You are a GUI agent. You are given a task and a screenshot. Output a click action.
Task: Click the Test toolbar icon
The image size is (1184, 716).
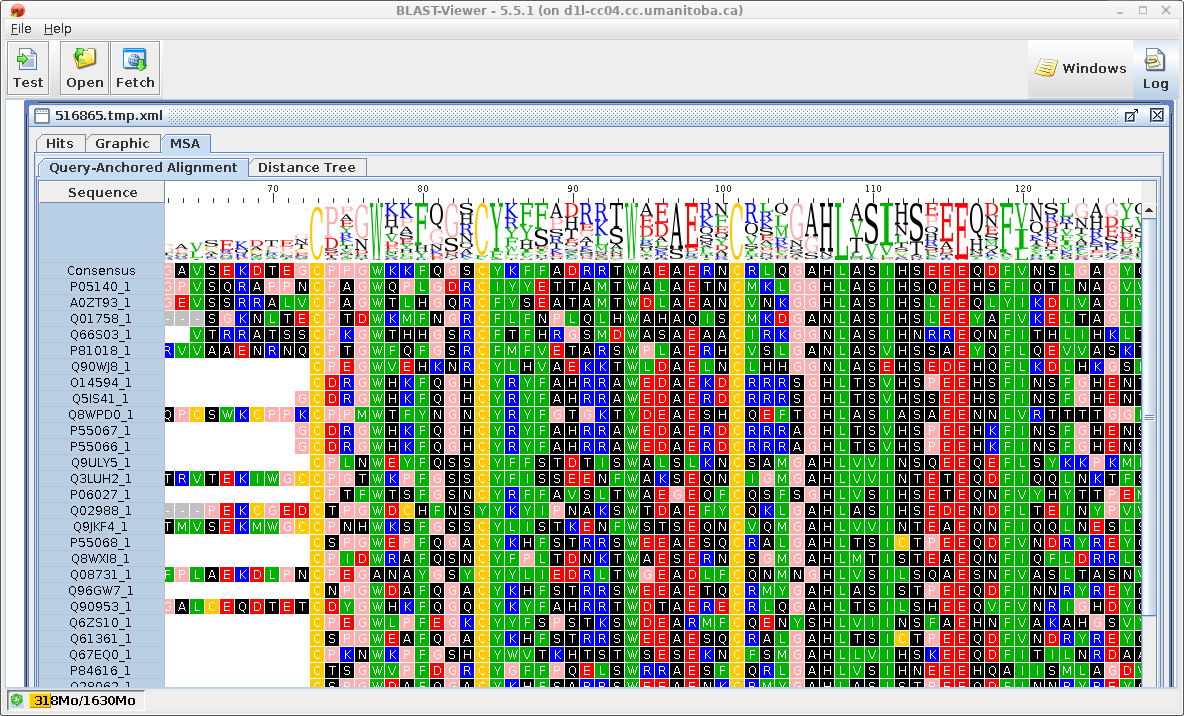coord(28,68)
